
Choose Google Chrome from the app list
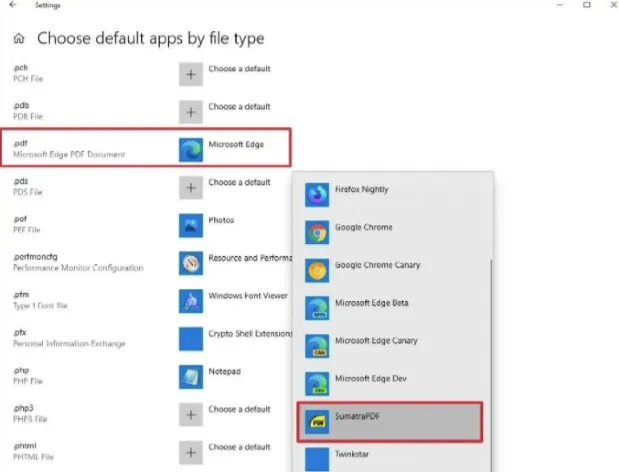391,232
